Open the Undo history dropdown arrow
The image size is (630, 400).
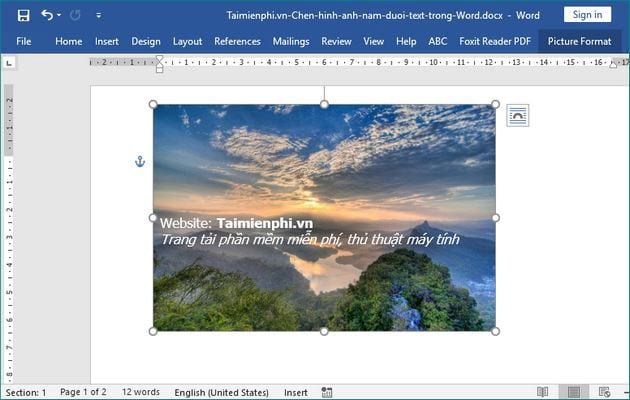tap(59, 15)
